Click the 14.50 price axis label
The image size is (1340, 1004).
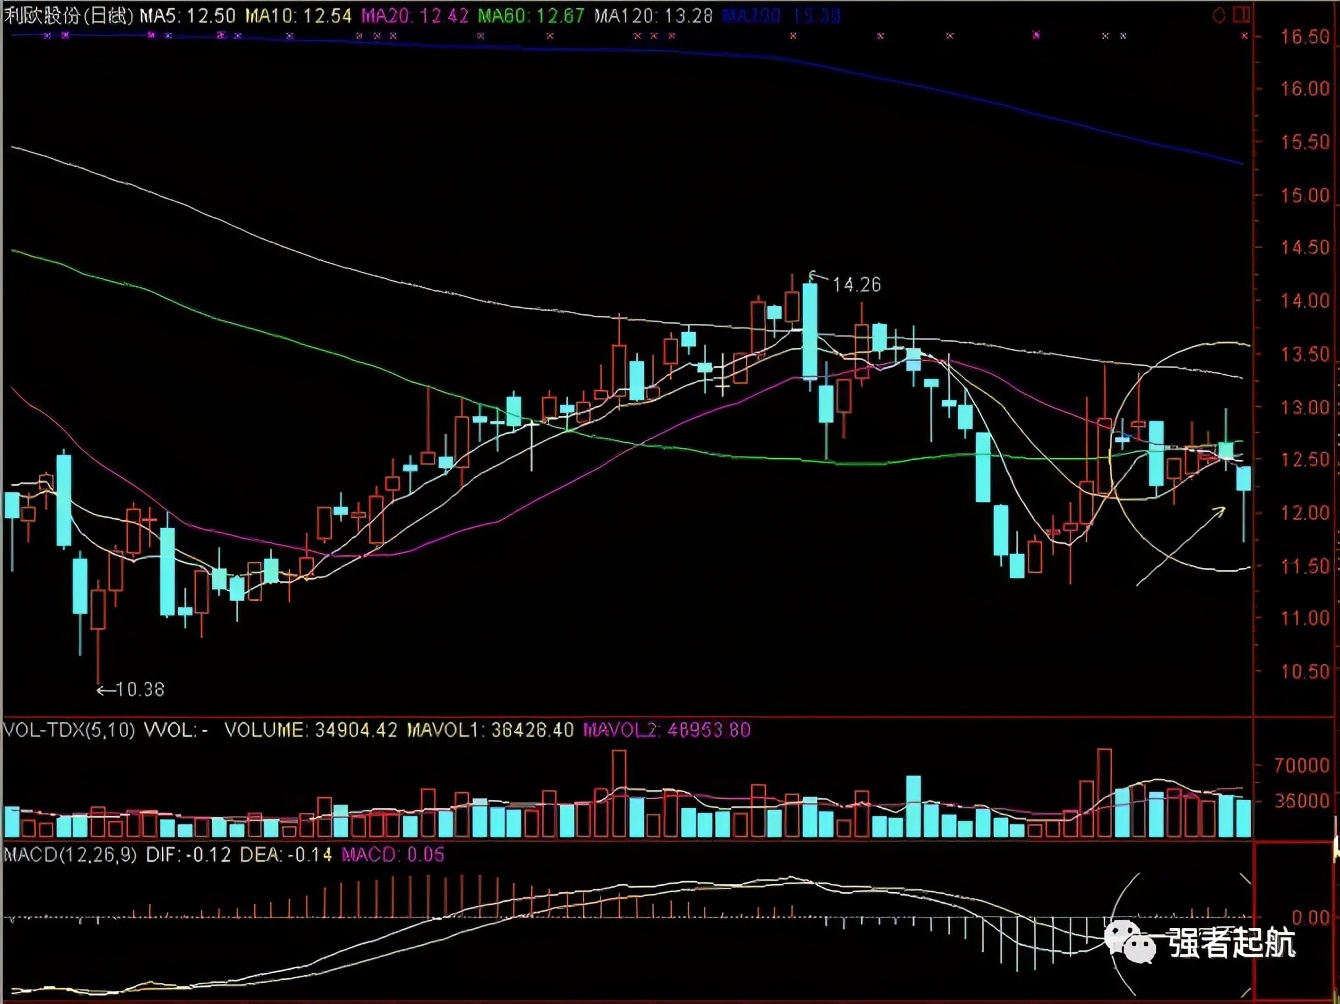[x=1304, y=248]
